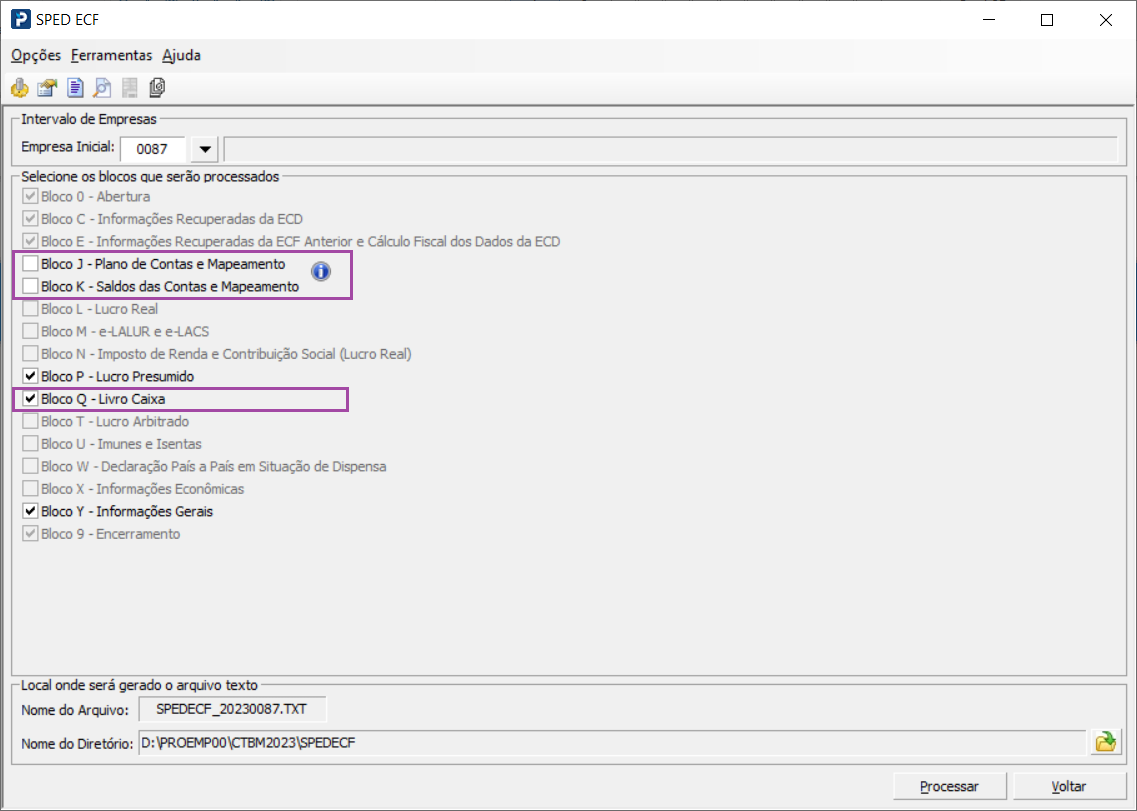Click the Processar button

click(949, 786)
